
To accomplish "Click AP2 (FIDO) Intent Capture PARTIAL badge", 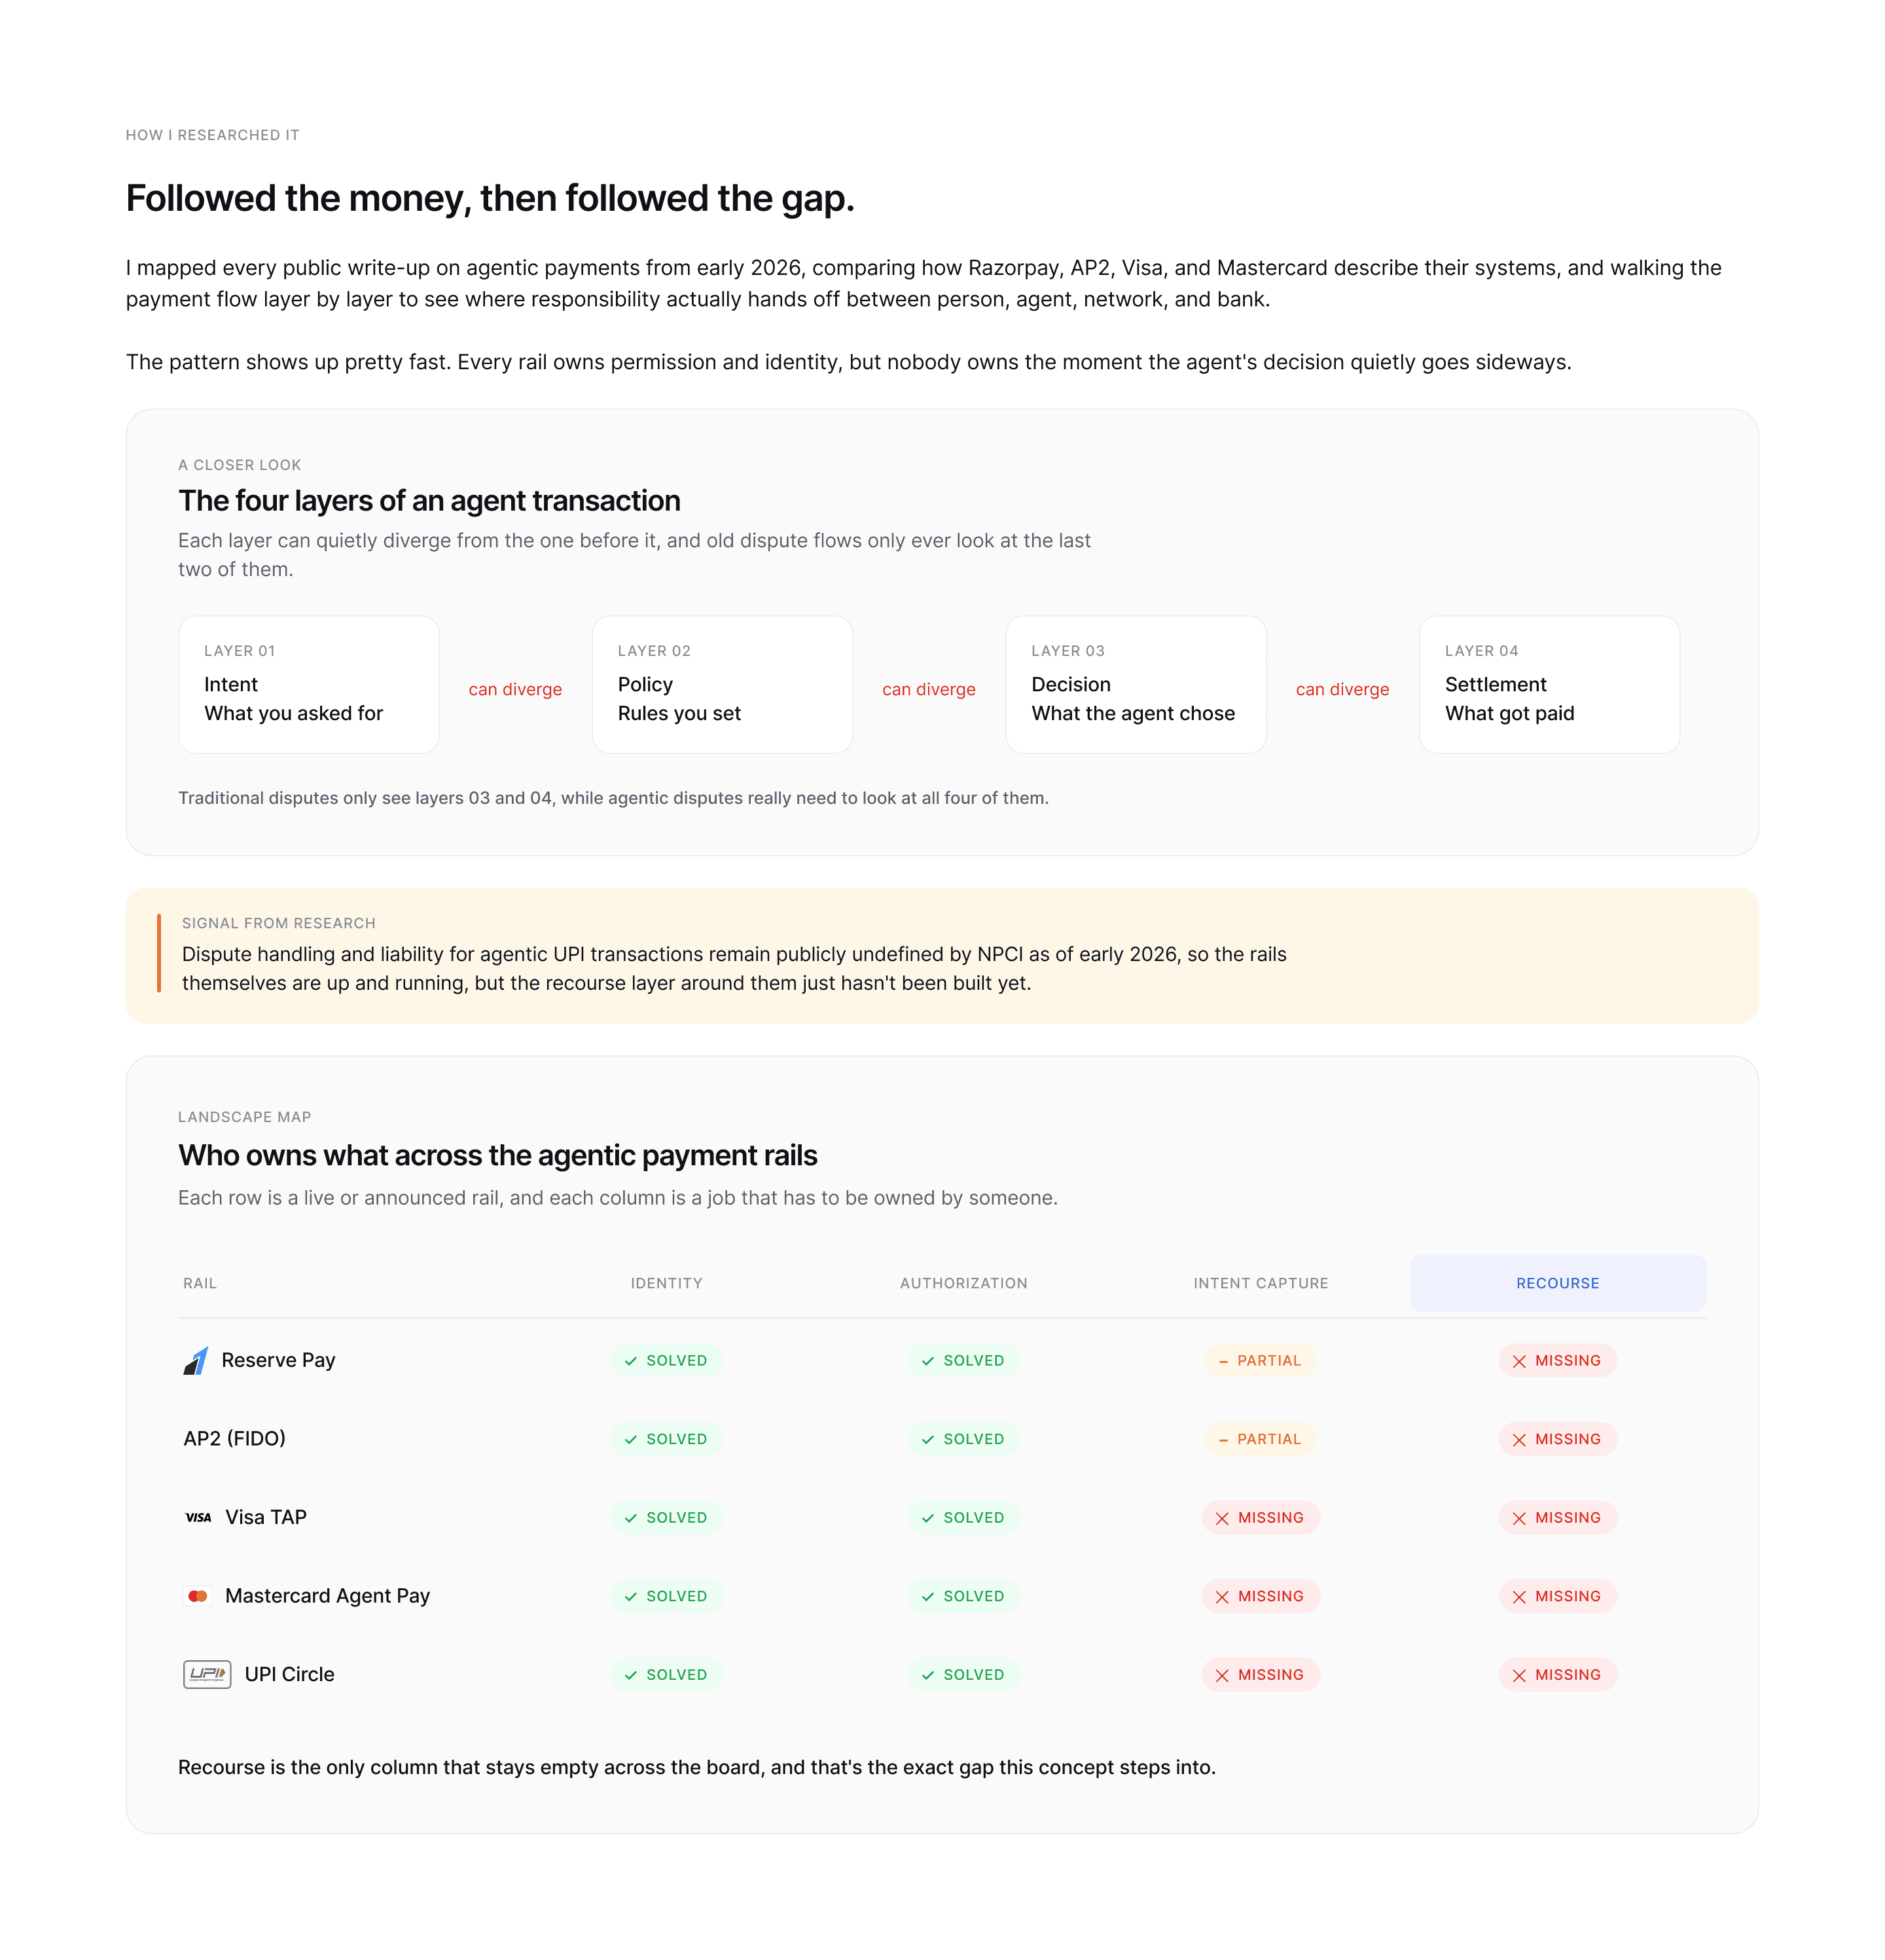I will pyautogui.click(x=1260, y=1439).
